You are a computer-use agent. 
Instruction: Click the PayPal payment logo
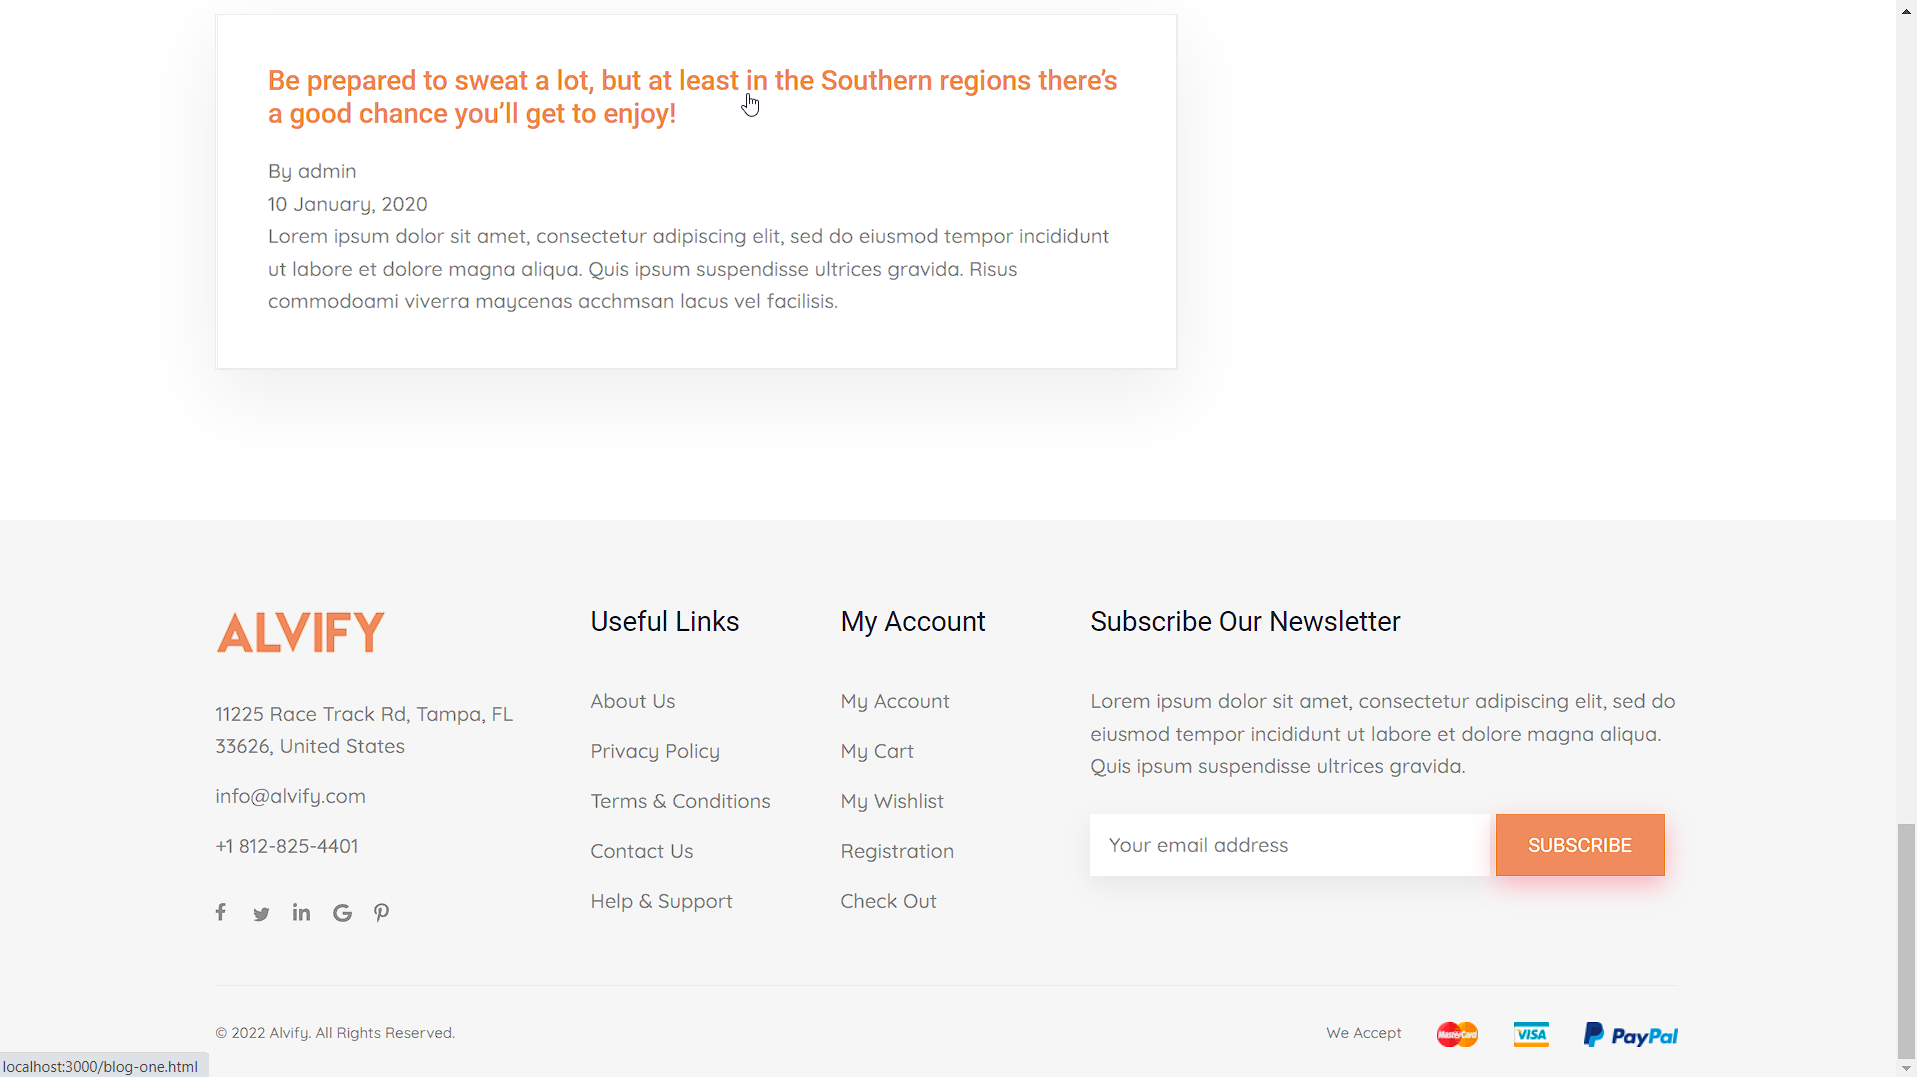coord(1630,1034)
